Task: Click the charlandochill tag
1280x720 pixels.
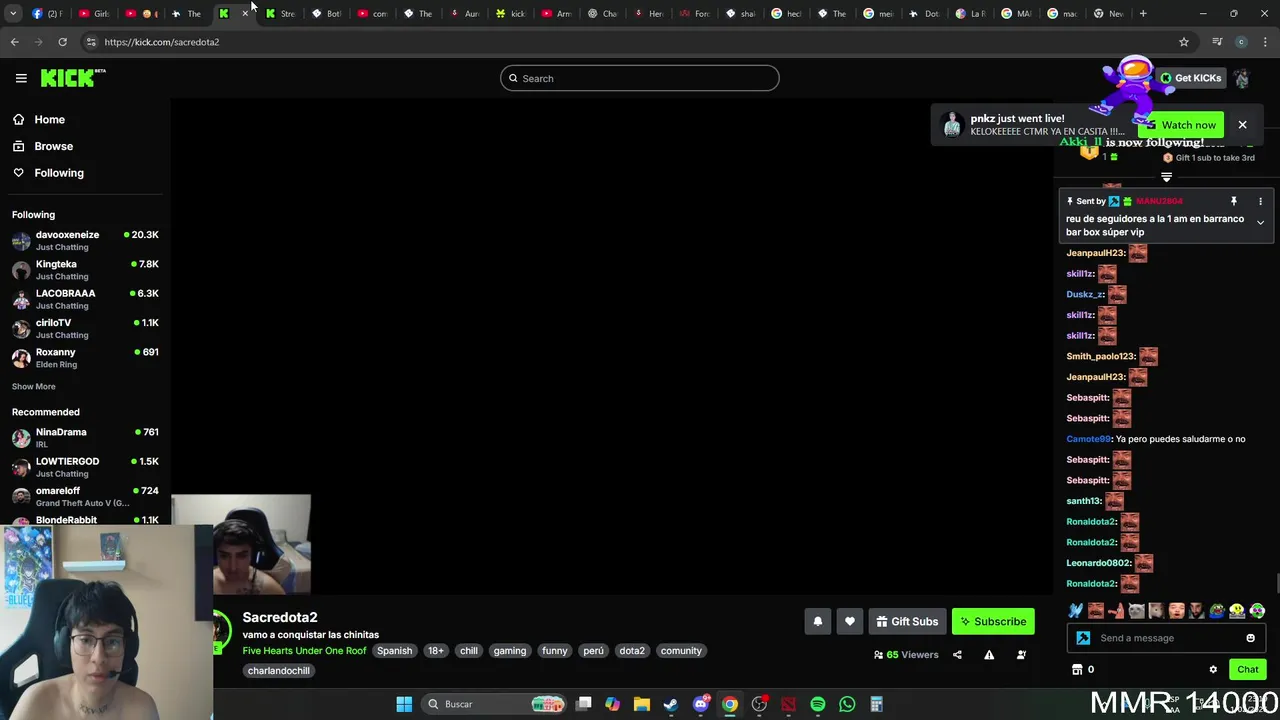Action: click(279, 671)
